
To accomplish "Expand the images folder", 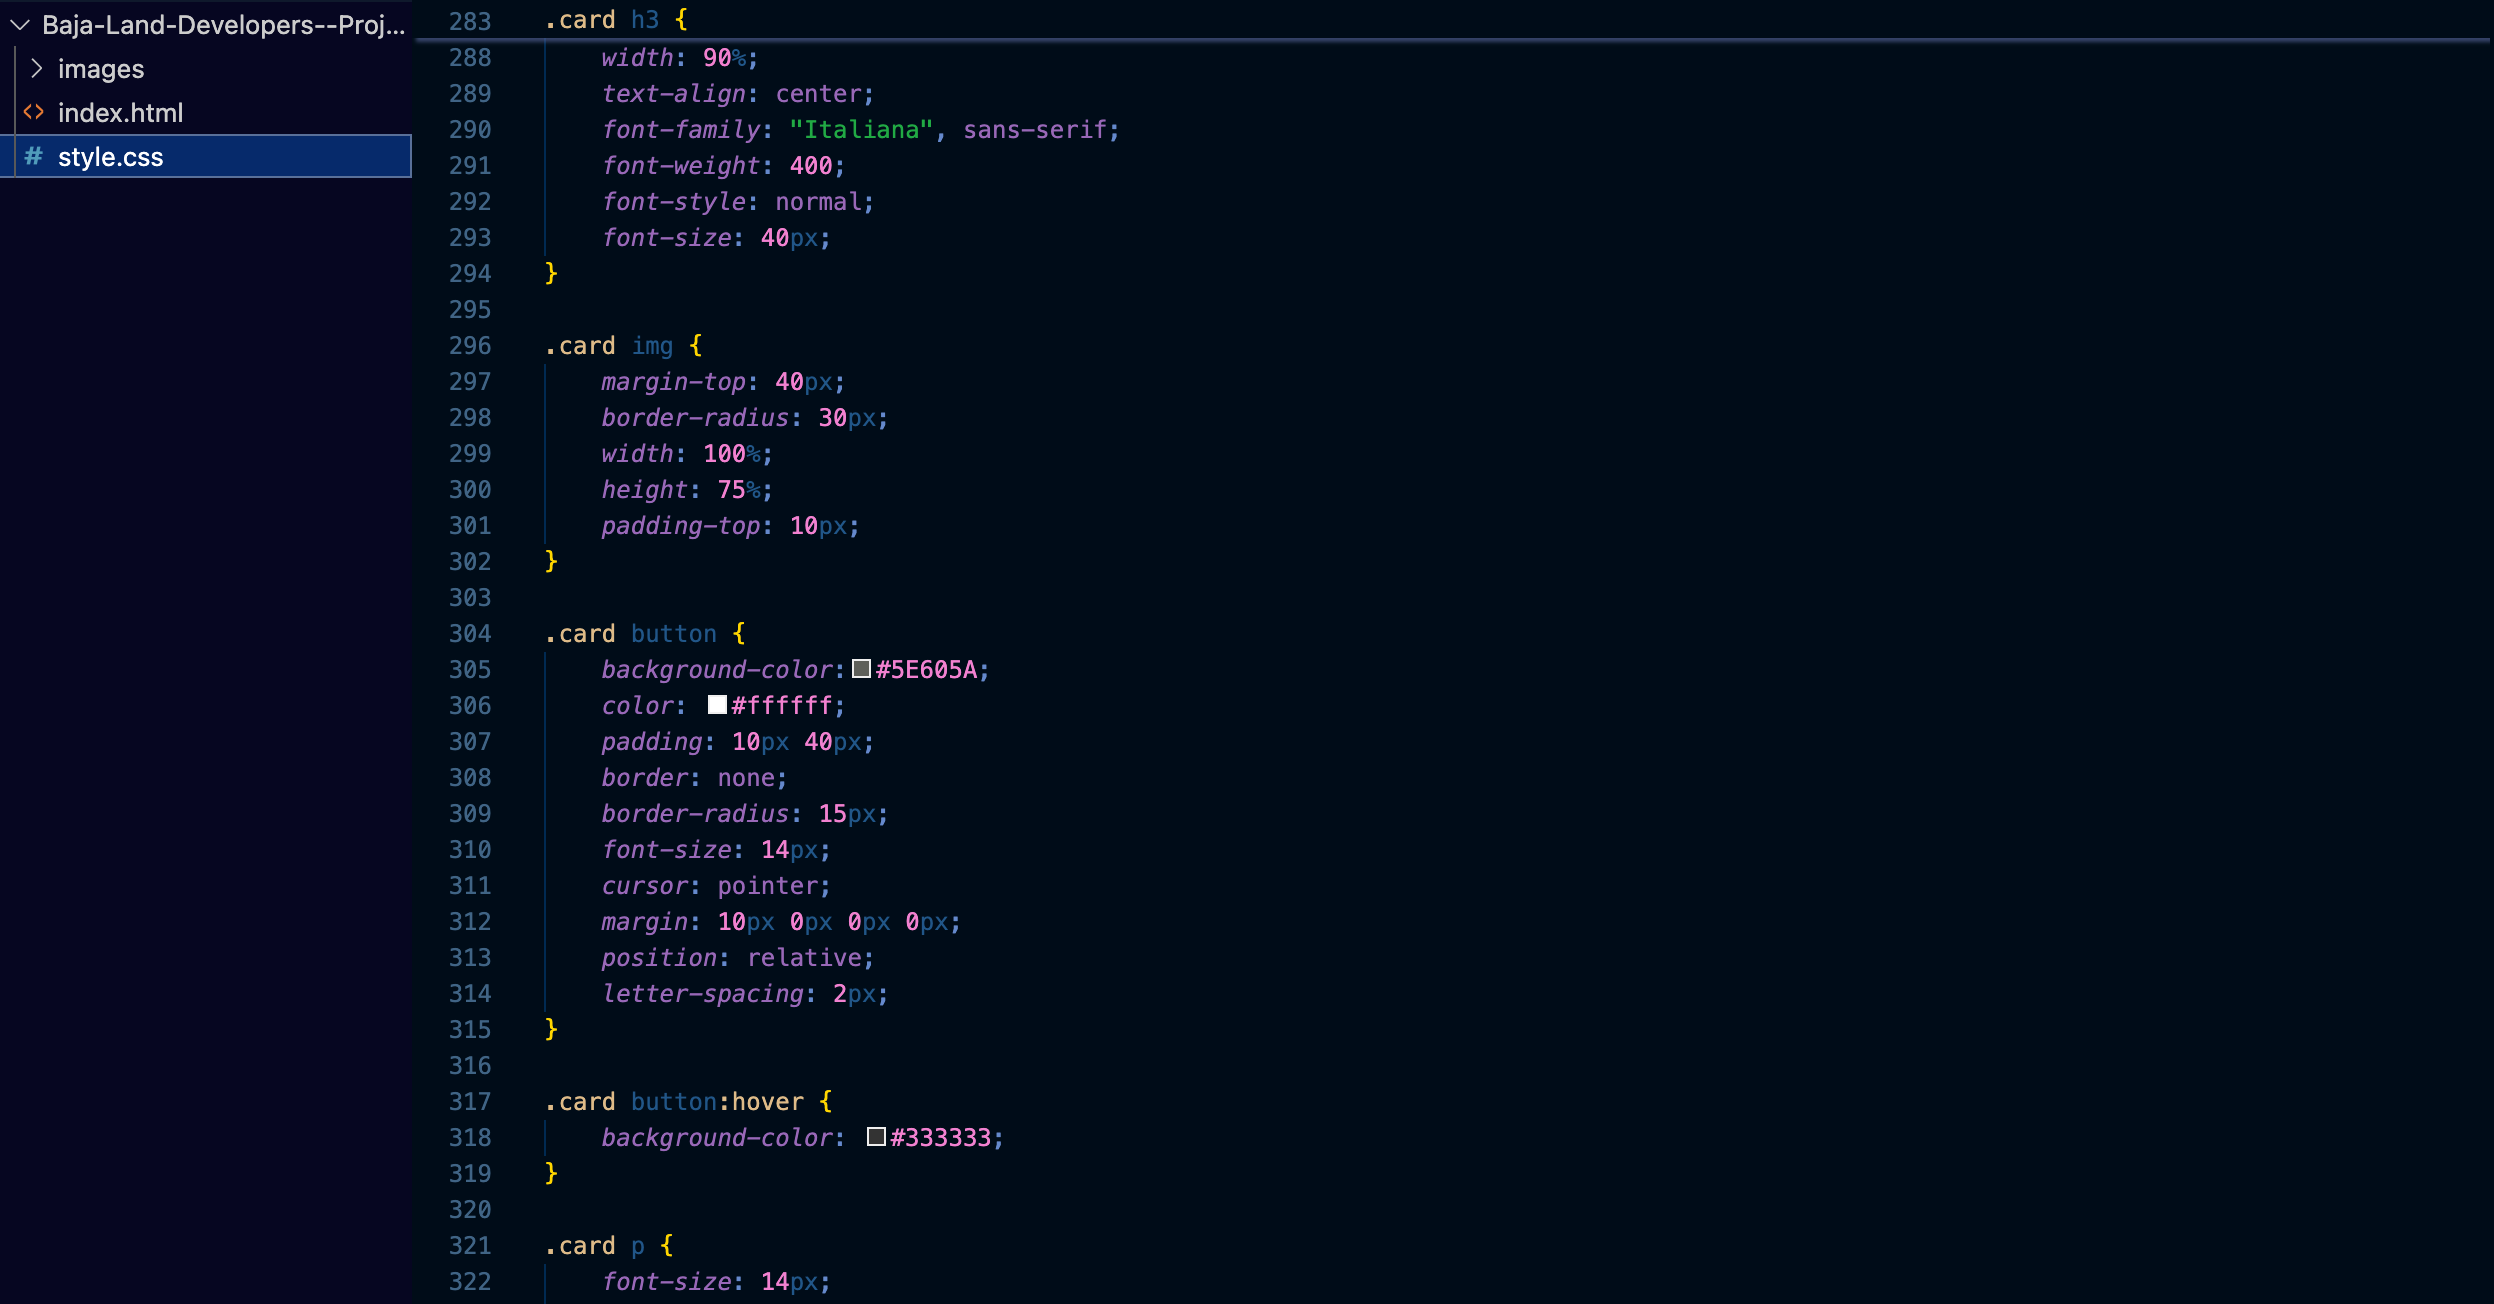I will click(x=37, y=69).
